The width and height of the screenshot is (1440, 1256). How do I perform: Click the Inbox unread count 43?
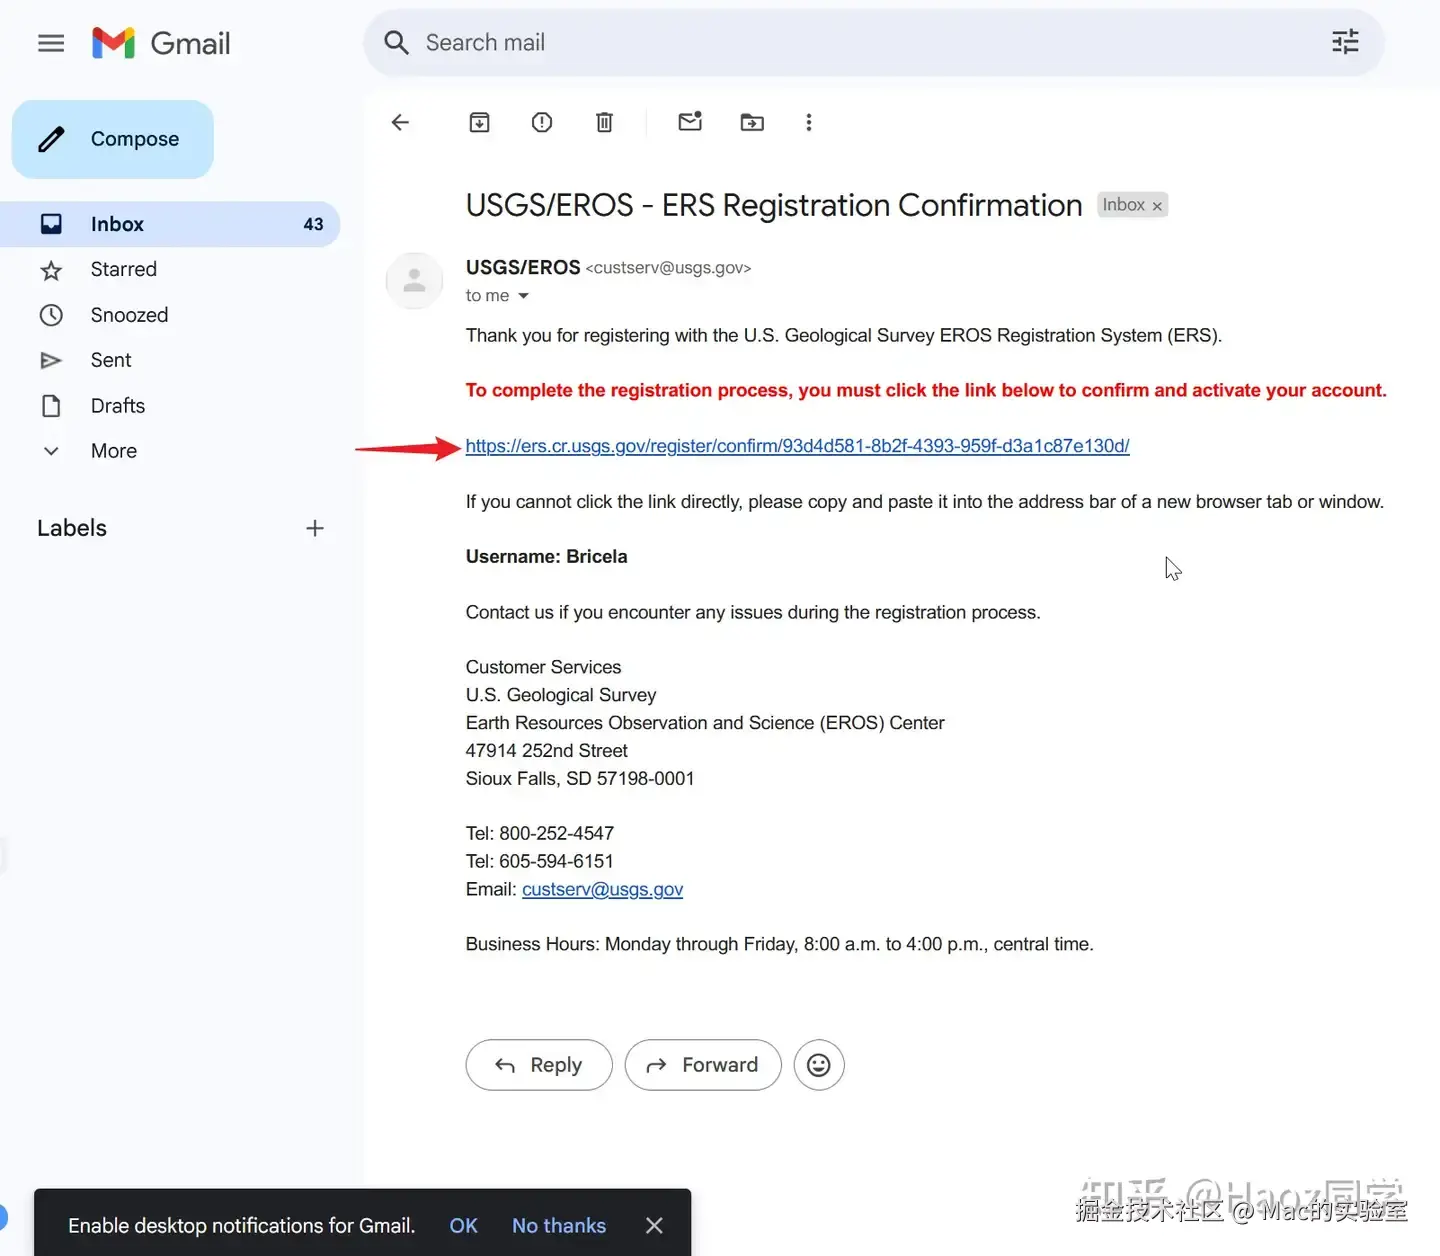tap(313, 224)
